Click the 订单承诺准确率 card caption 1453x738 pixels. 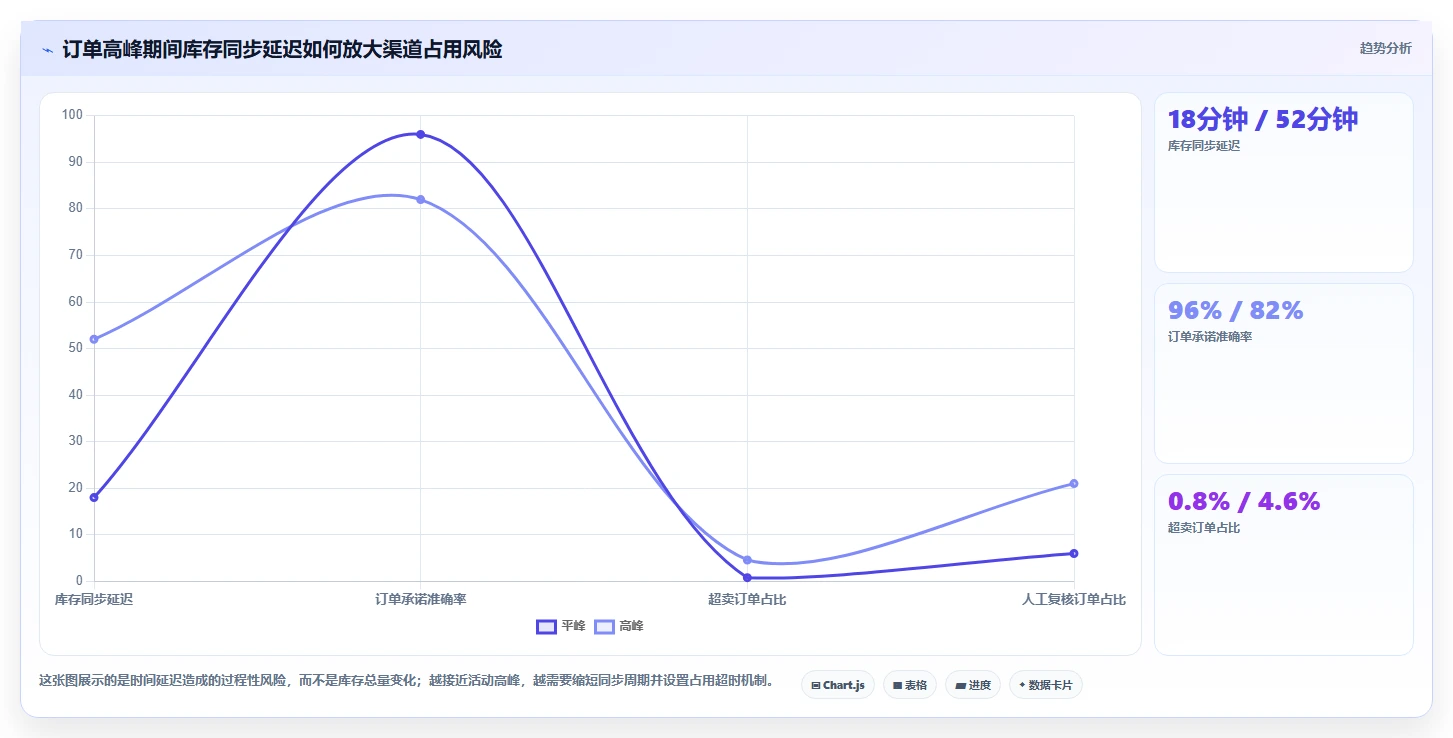[x=1210, y=337]
